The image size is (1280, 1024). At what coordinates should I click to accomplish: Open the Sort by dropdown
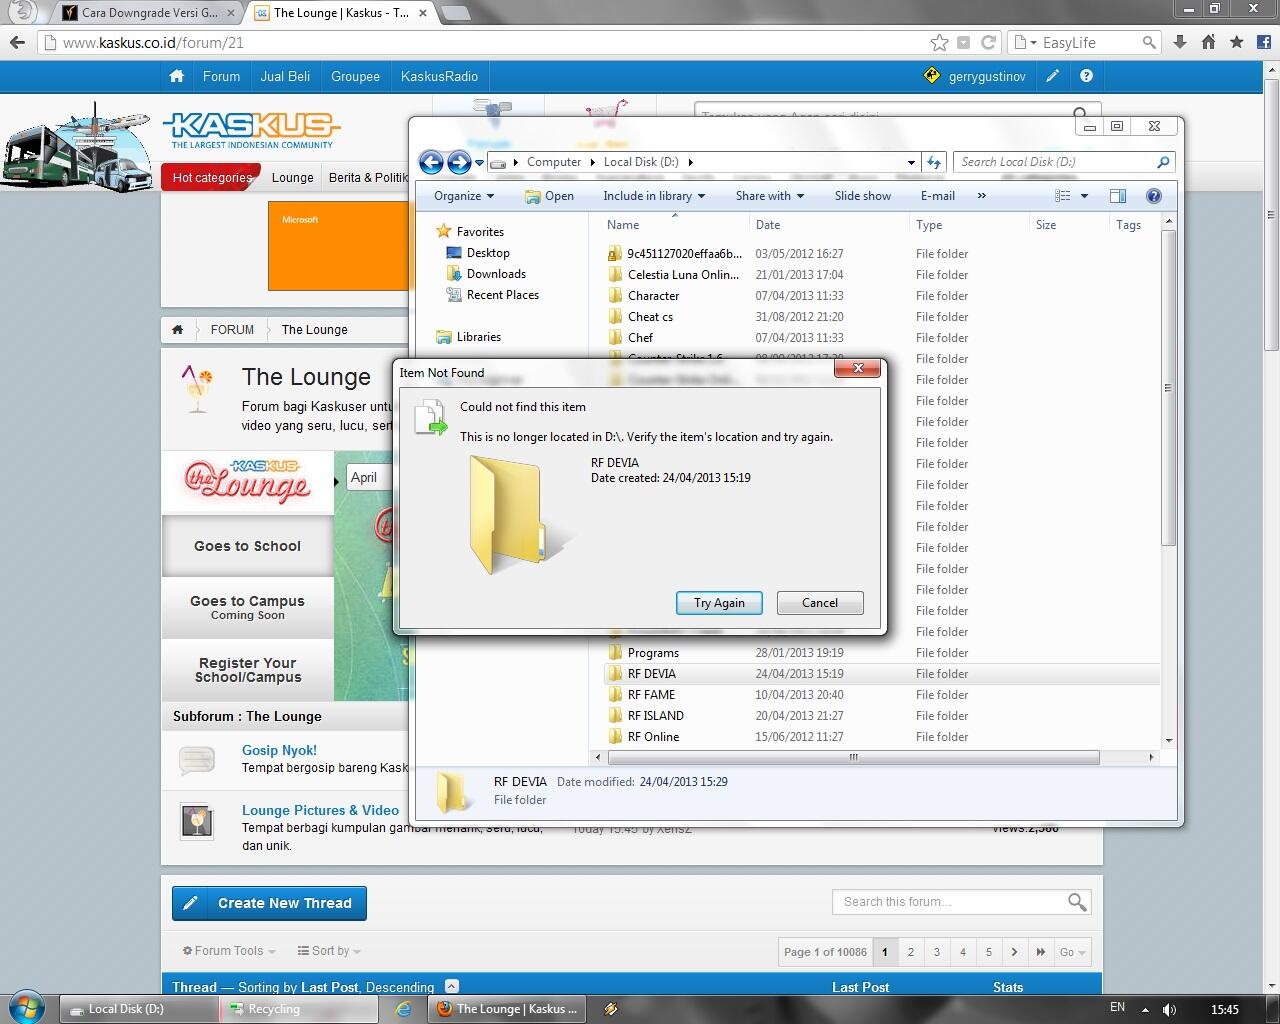point(329,951)
